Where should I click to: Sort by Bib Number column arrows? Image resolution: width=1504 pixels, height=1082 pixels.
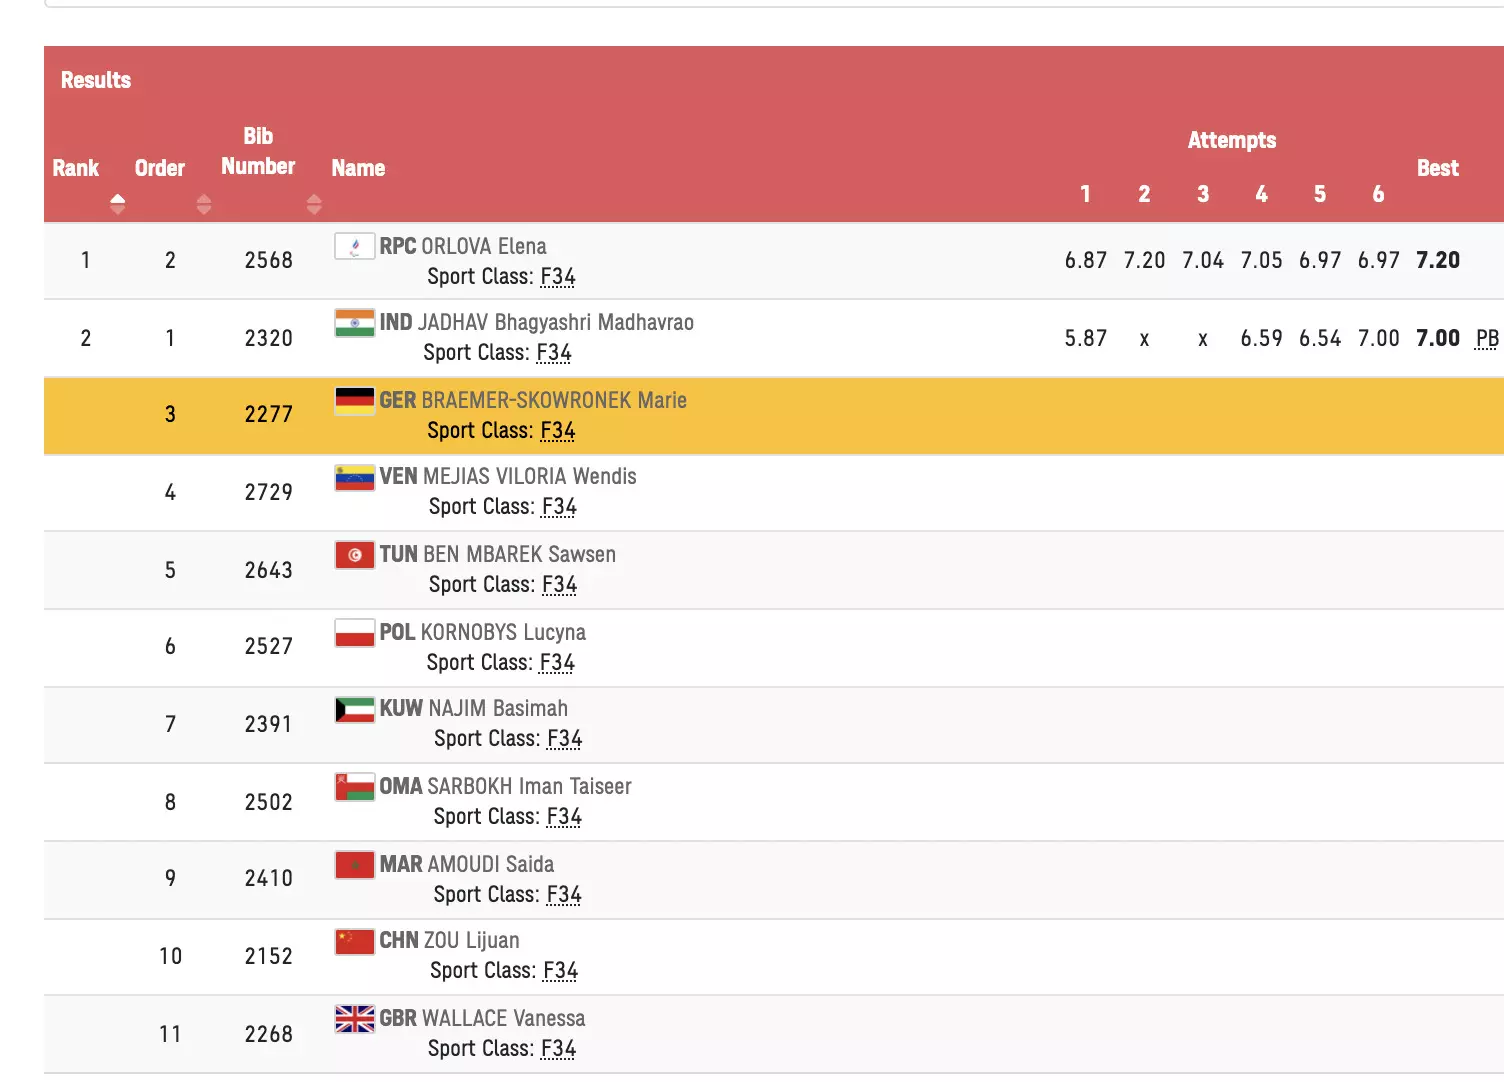314,204
